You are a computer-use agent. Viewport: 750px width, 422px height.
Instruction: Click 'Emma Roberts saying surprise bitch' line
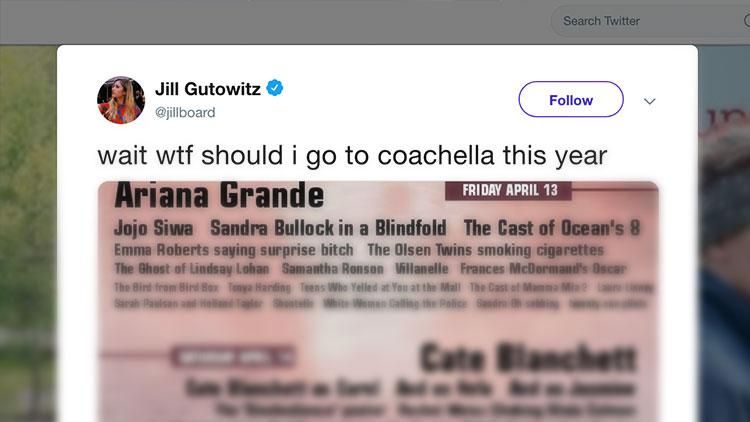(x=234, y=250)
